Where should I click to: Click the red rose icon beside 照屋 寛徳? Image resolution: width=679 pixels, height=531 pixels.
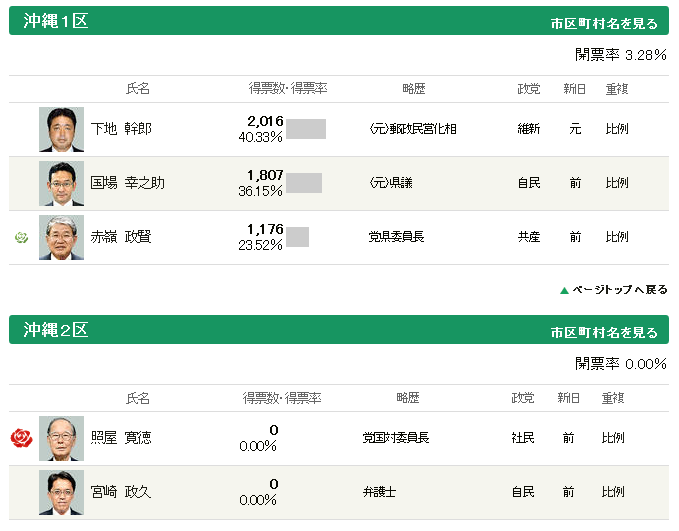coord(21,438)
